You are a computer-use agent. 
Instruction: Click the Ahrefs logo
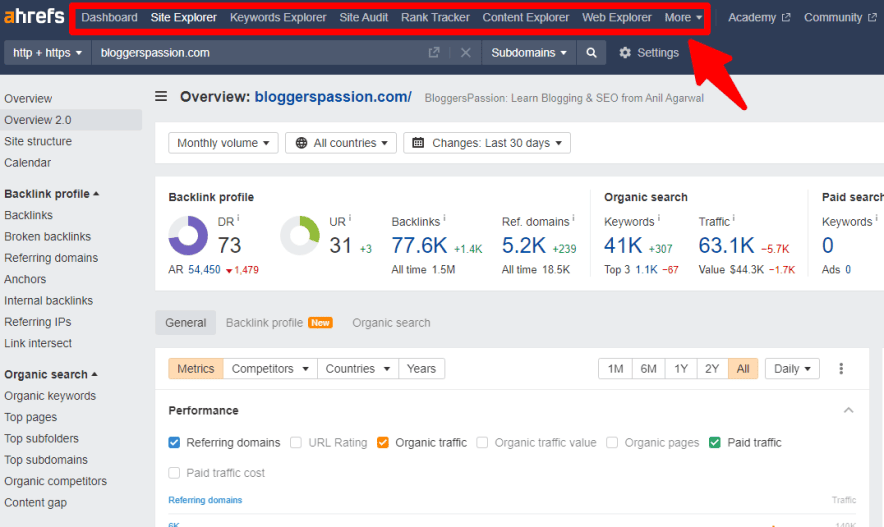[34, 16]
